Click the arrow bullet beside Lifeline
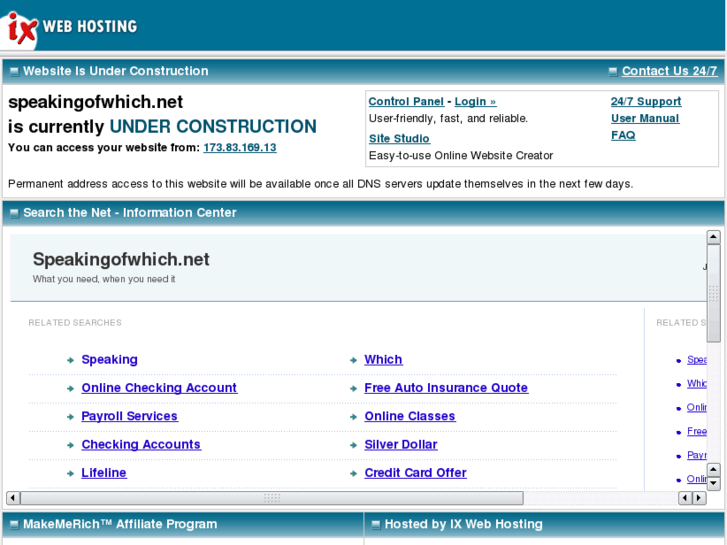 click(x=70, y=473)
